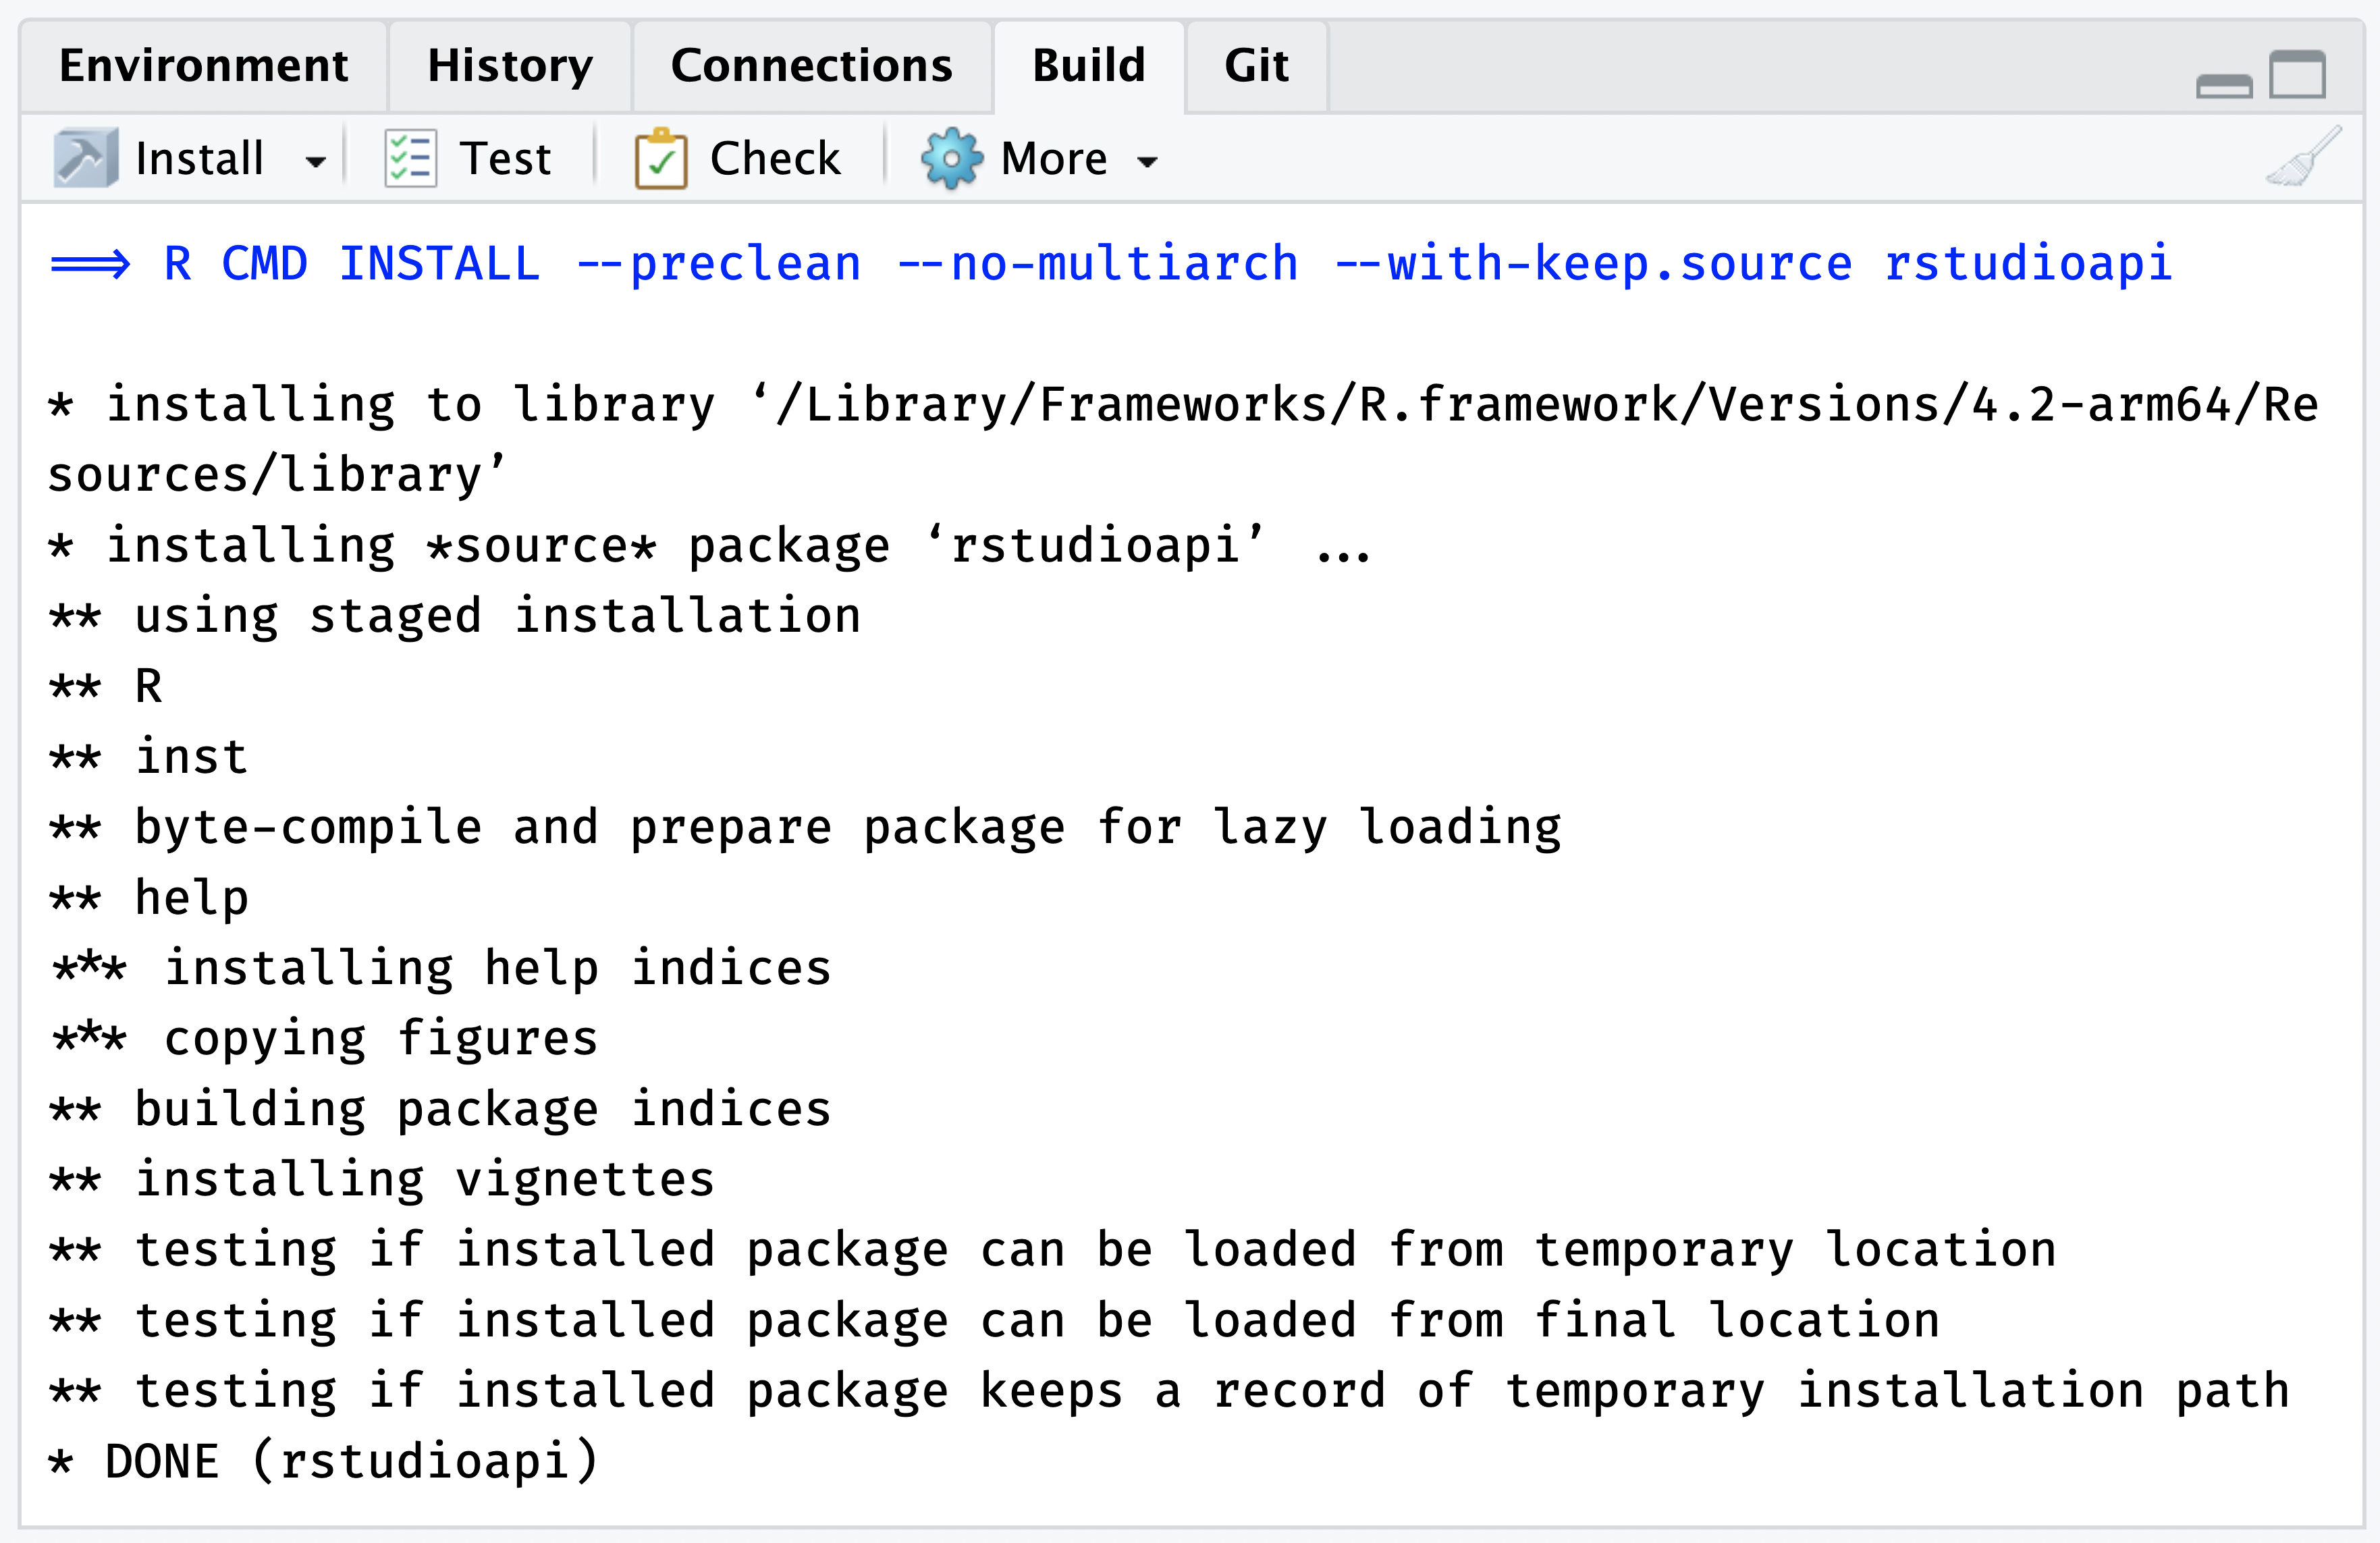The height and width of the screenshot is (1543, 2380).
Task: Click the Check clipboard icon
Action: coord(661,158)
